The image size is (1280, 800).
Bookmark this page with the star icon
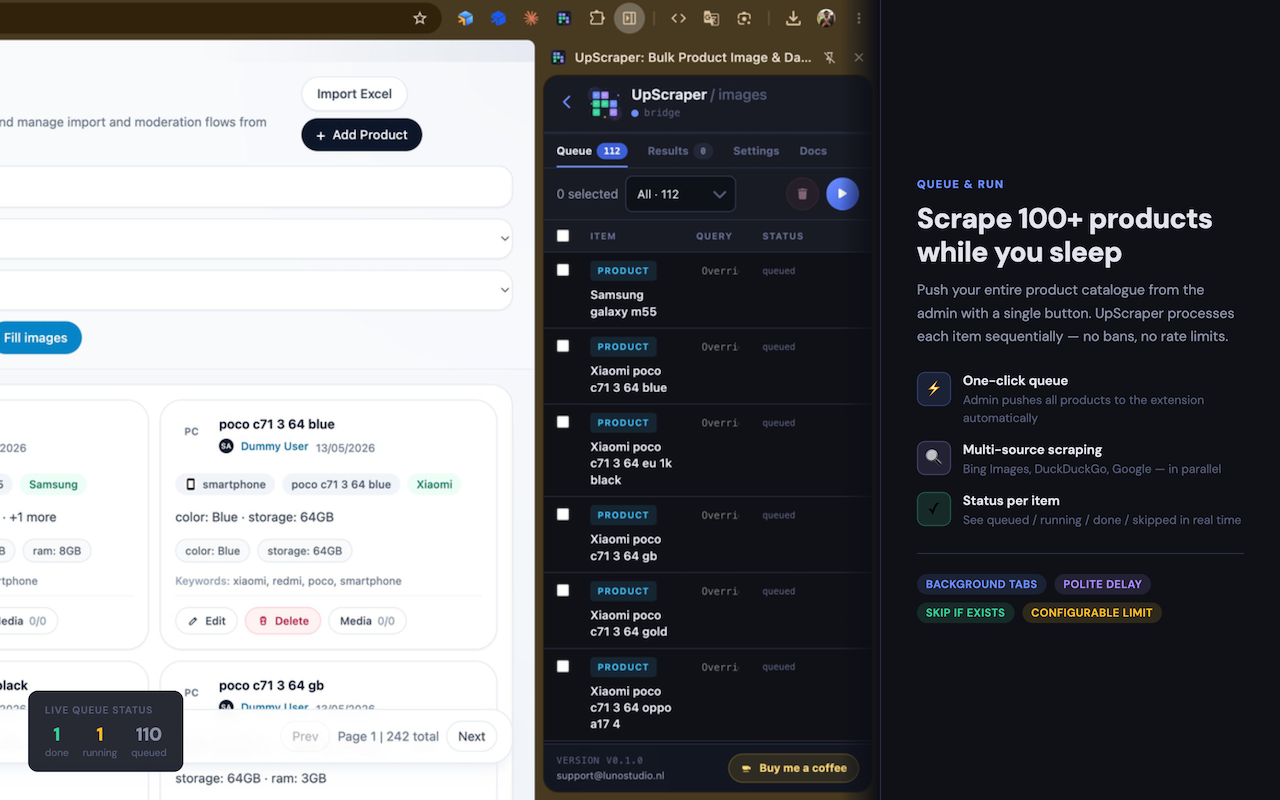420,18
